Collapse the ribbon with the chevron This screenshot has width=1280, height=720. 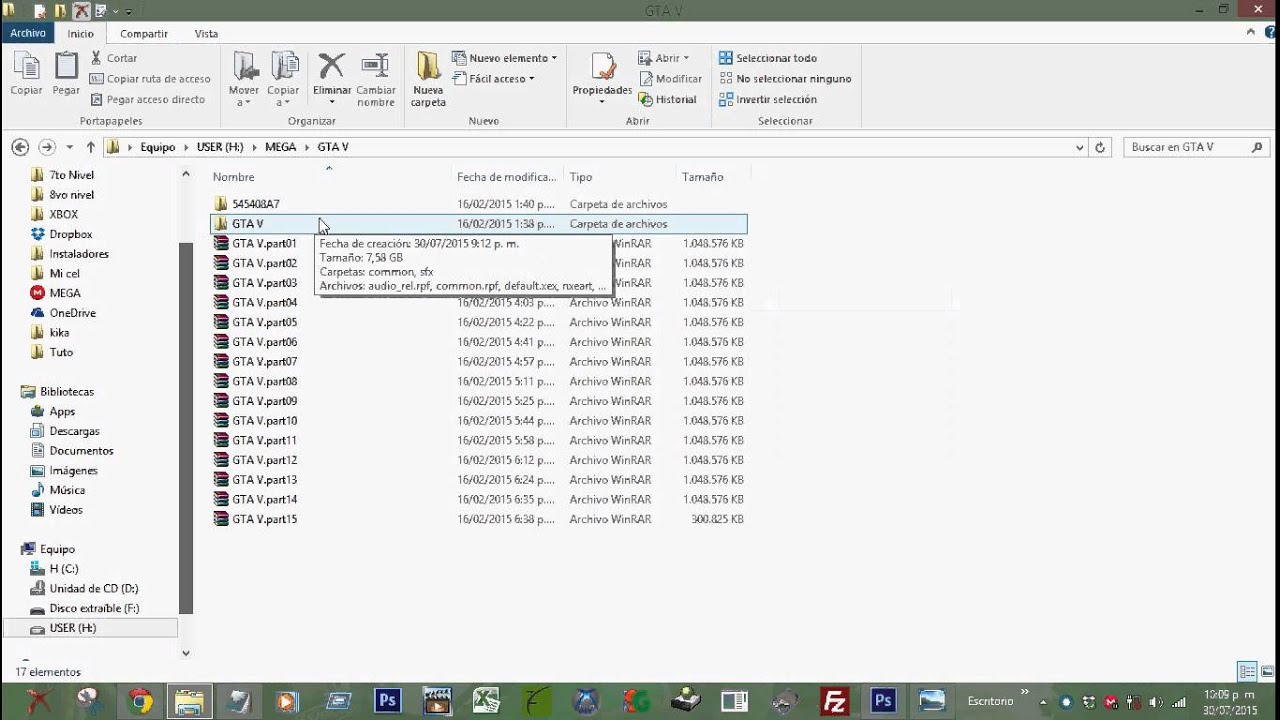pos(1251,33)
